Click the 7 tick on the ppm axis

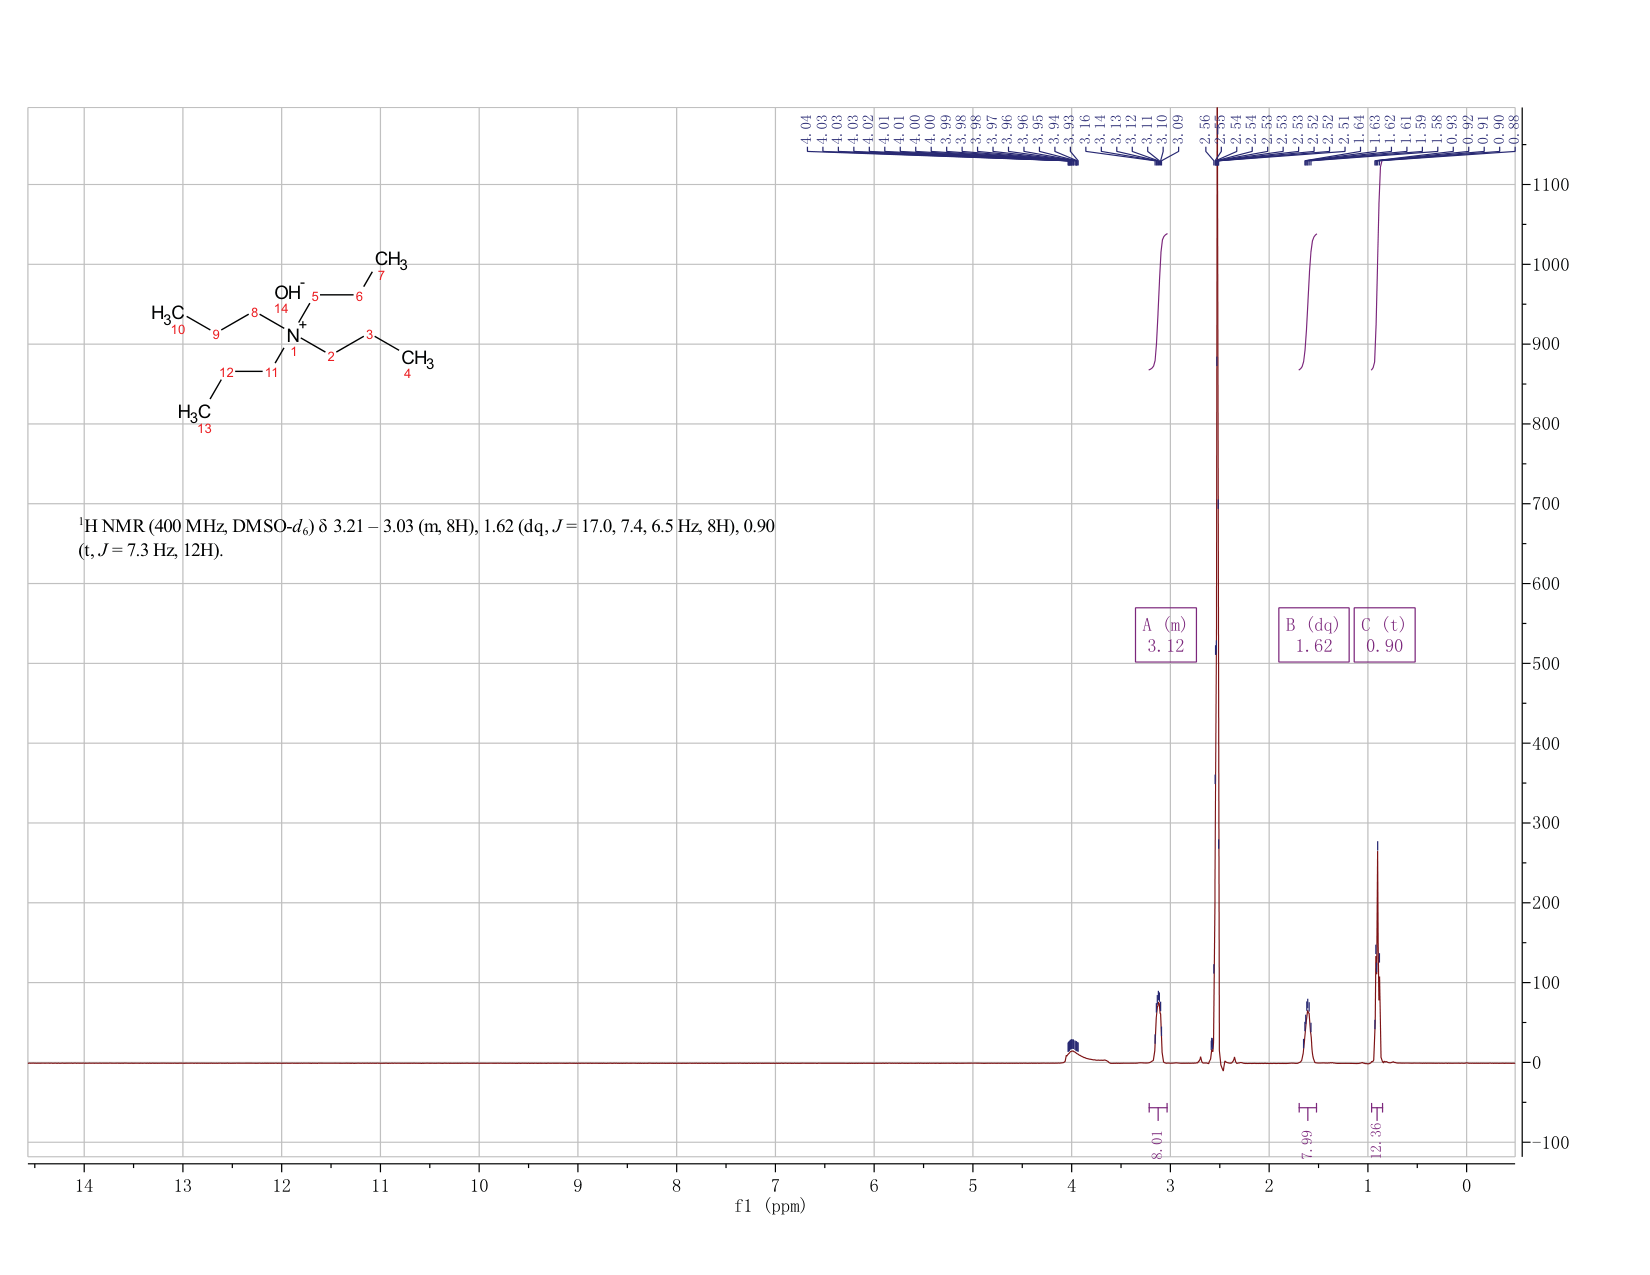tap(775, 1185)
